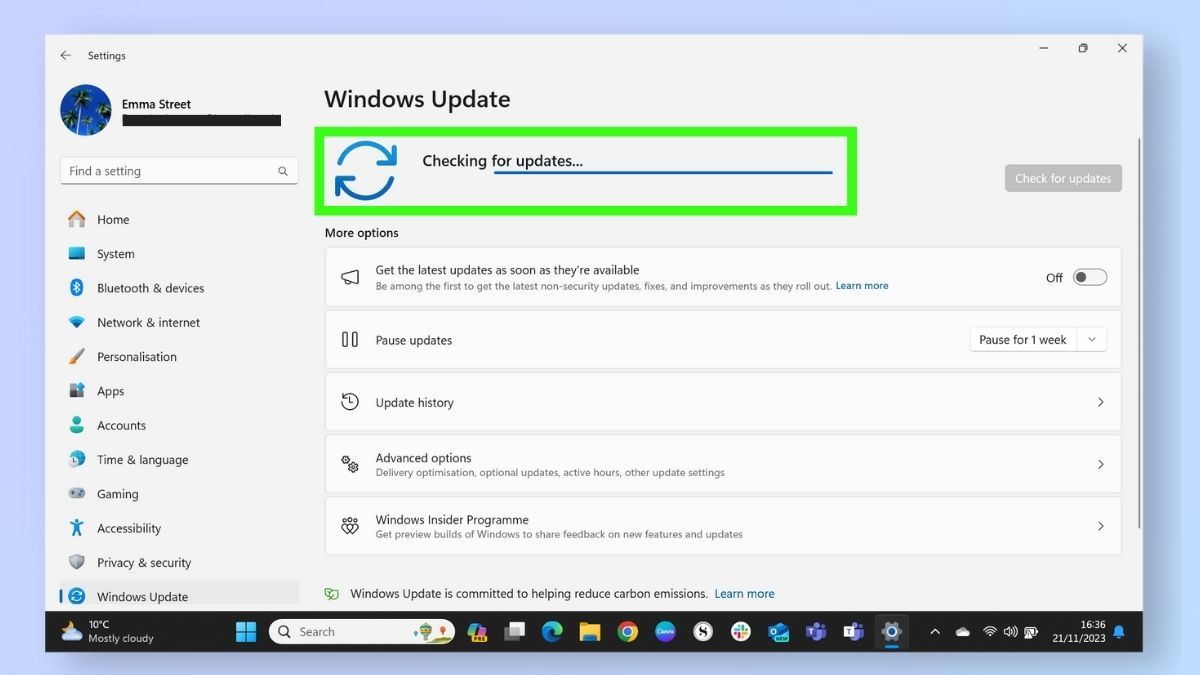Click Learn more about carbon emissions

(744, 593)
